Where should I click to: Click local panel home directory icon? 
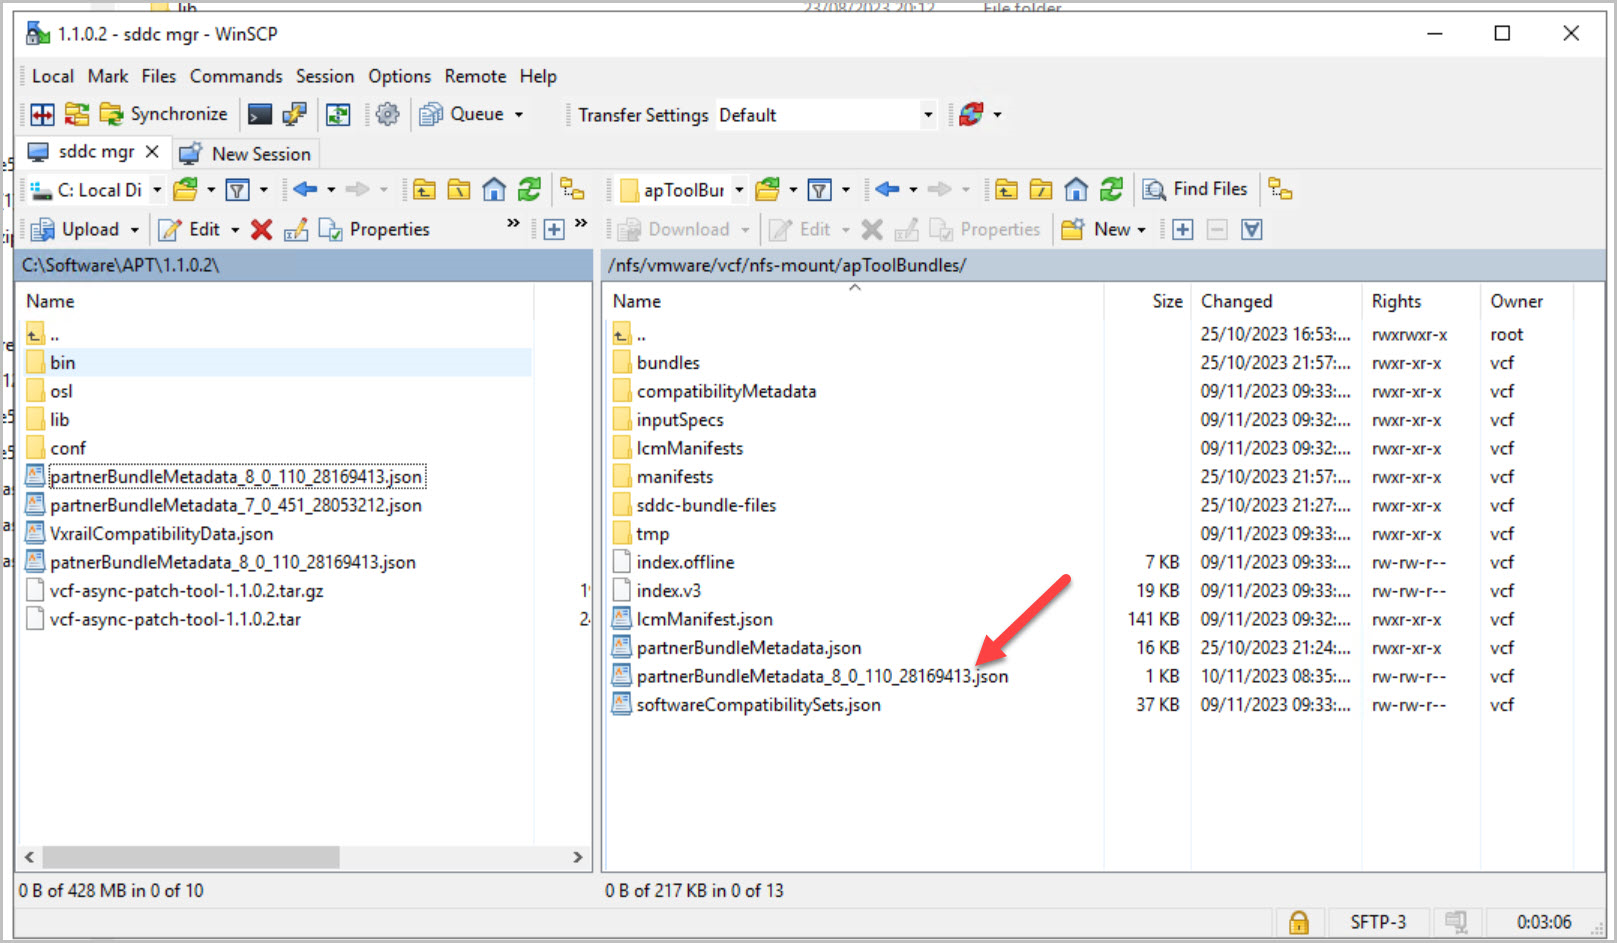point(494,189)
